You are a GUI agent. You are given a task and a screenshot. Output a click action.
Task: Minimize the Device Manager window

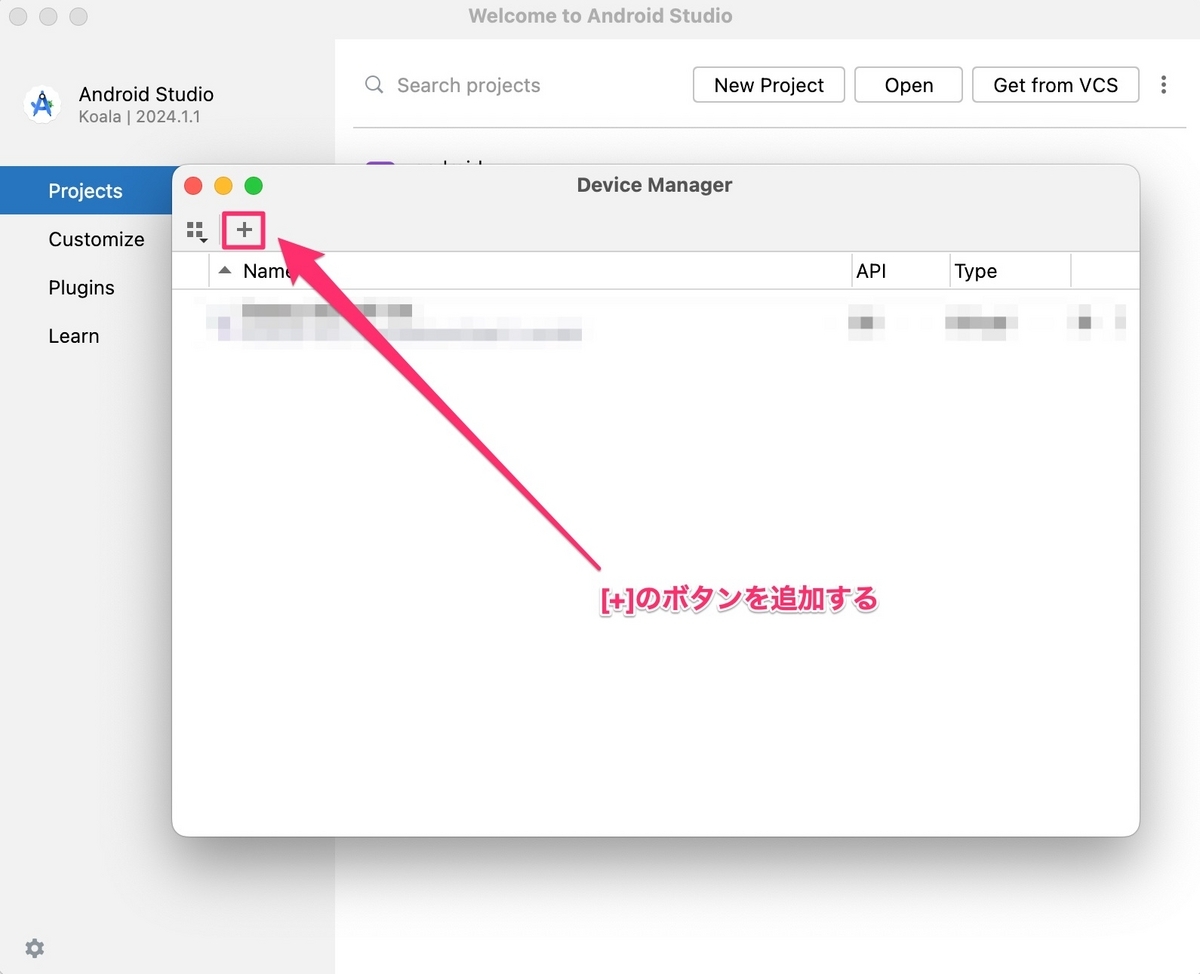[224, 185]
